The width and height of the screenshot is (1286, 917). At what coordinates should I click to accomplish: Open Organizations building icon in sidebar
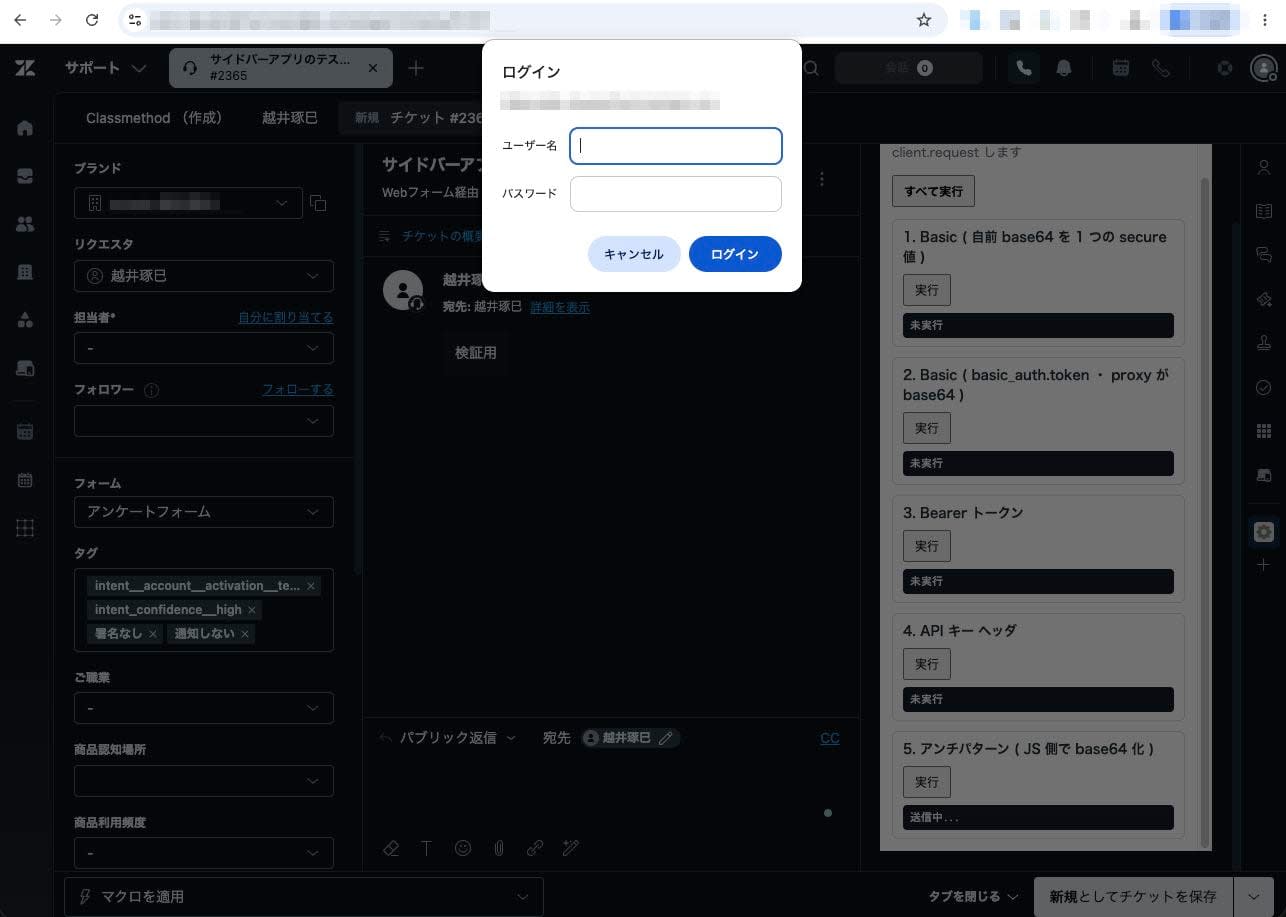[25, 272]
